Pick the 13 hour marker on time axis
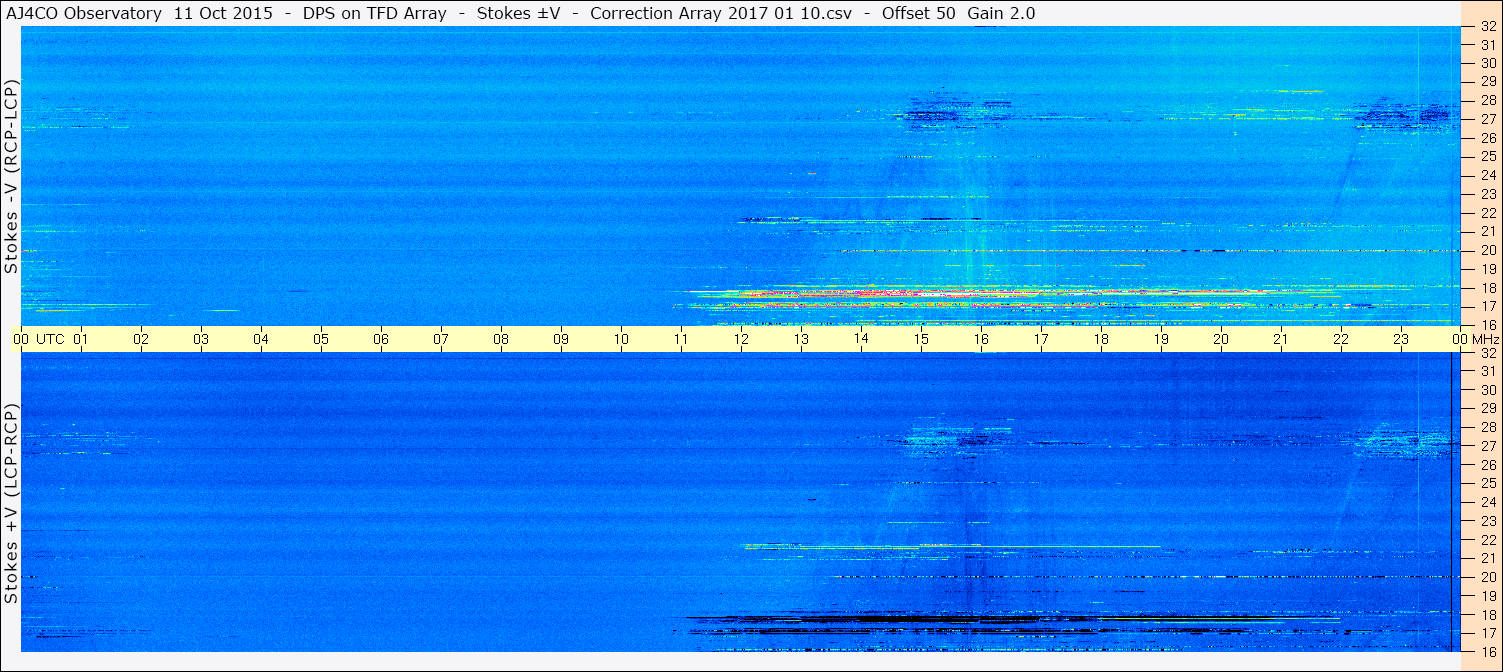Screen dimensions: 1503x672 point(801,339)
